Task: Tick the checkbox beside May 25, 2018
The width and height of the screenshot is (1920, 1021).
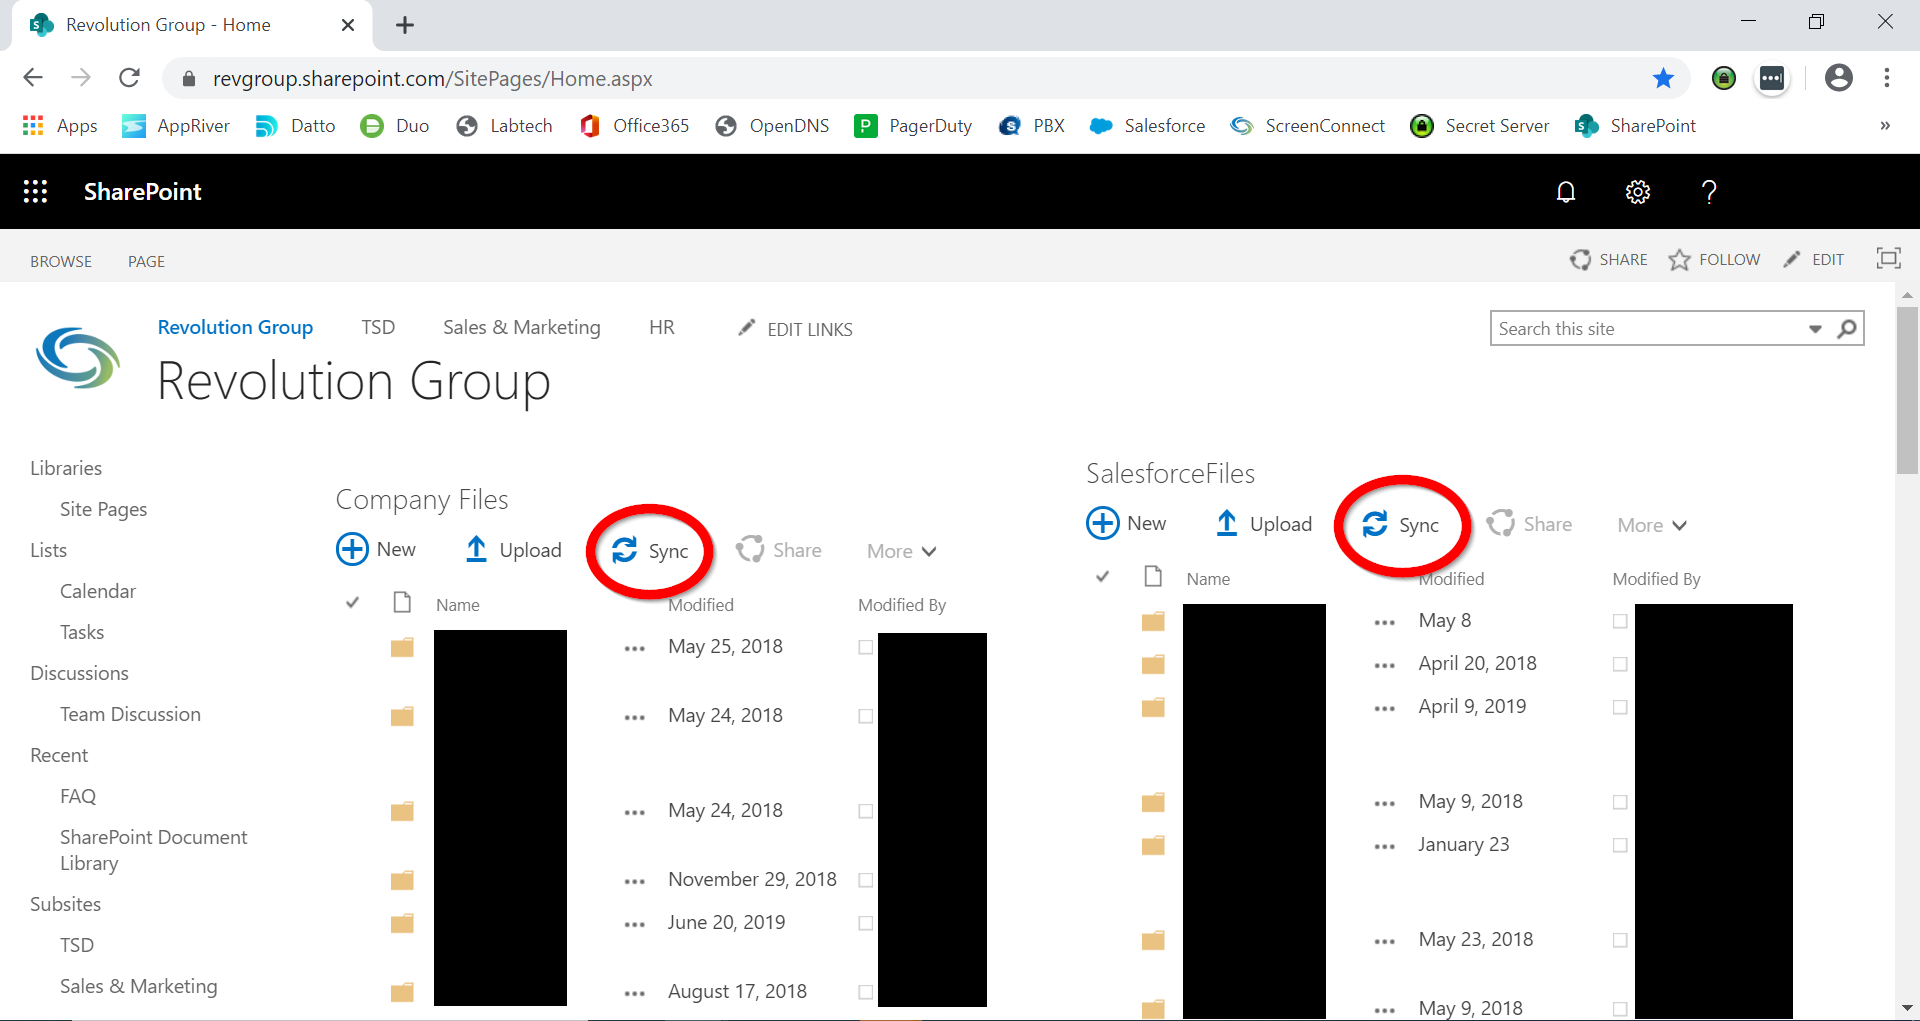Action: tap(866, 647)
